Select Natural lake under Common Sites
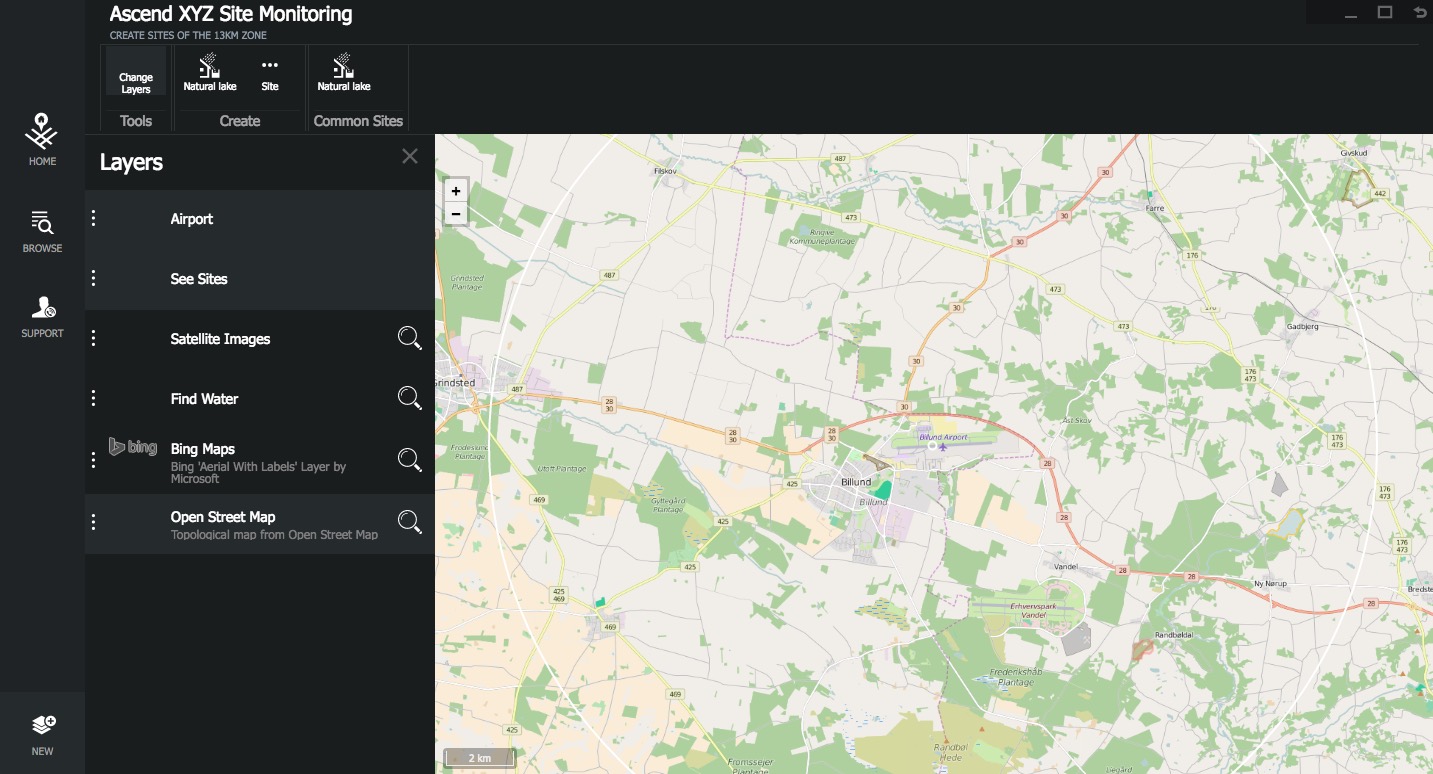 (344, 73)
